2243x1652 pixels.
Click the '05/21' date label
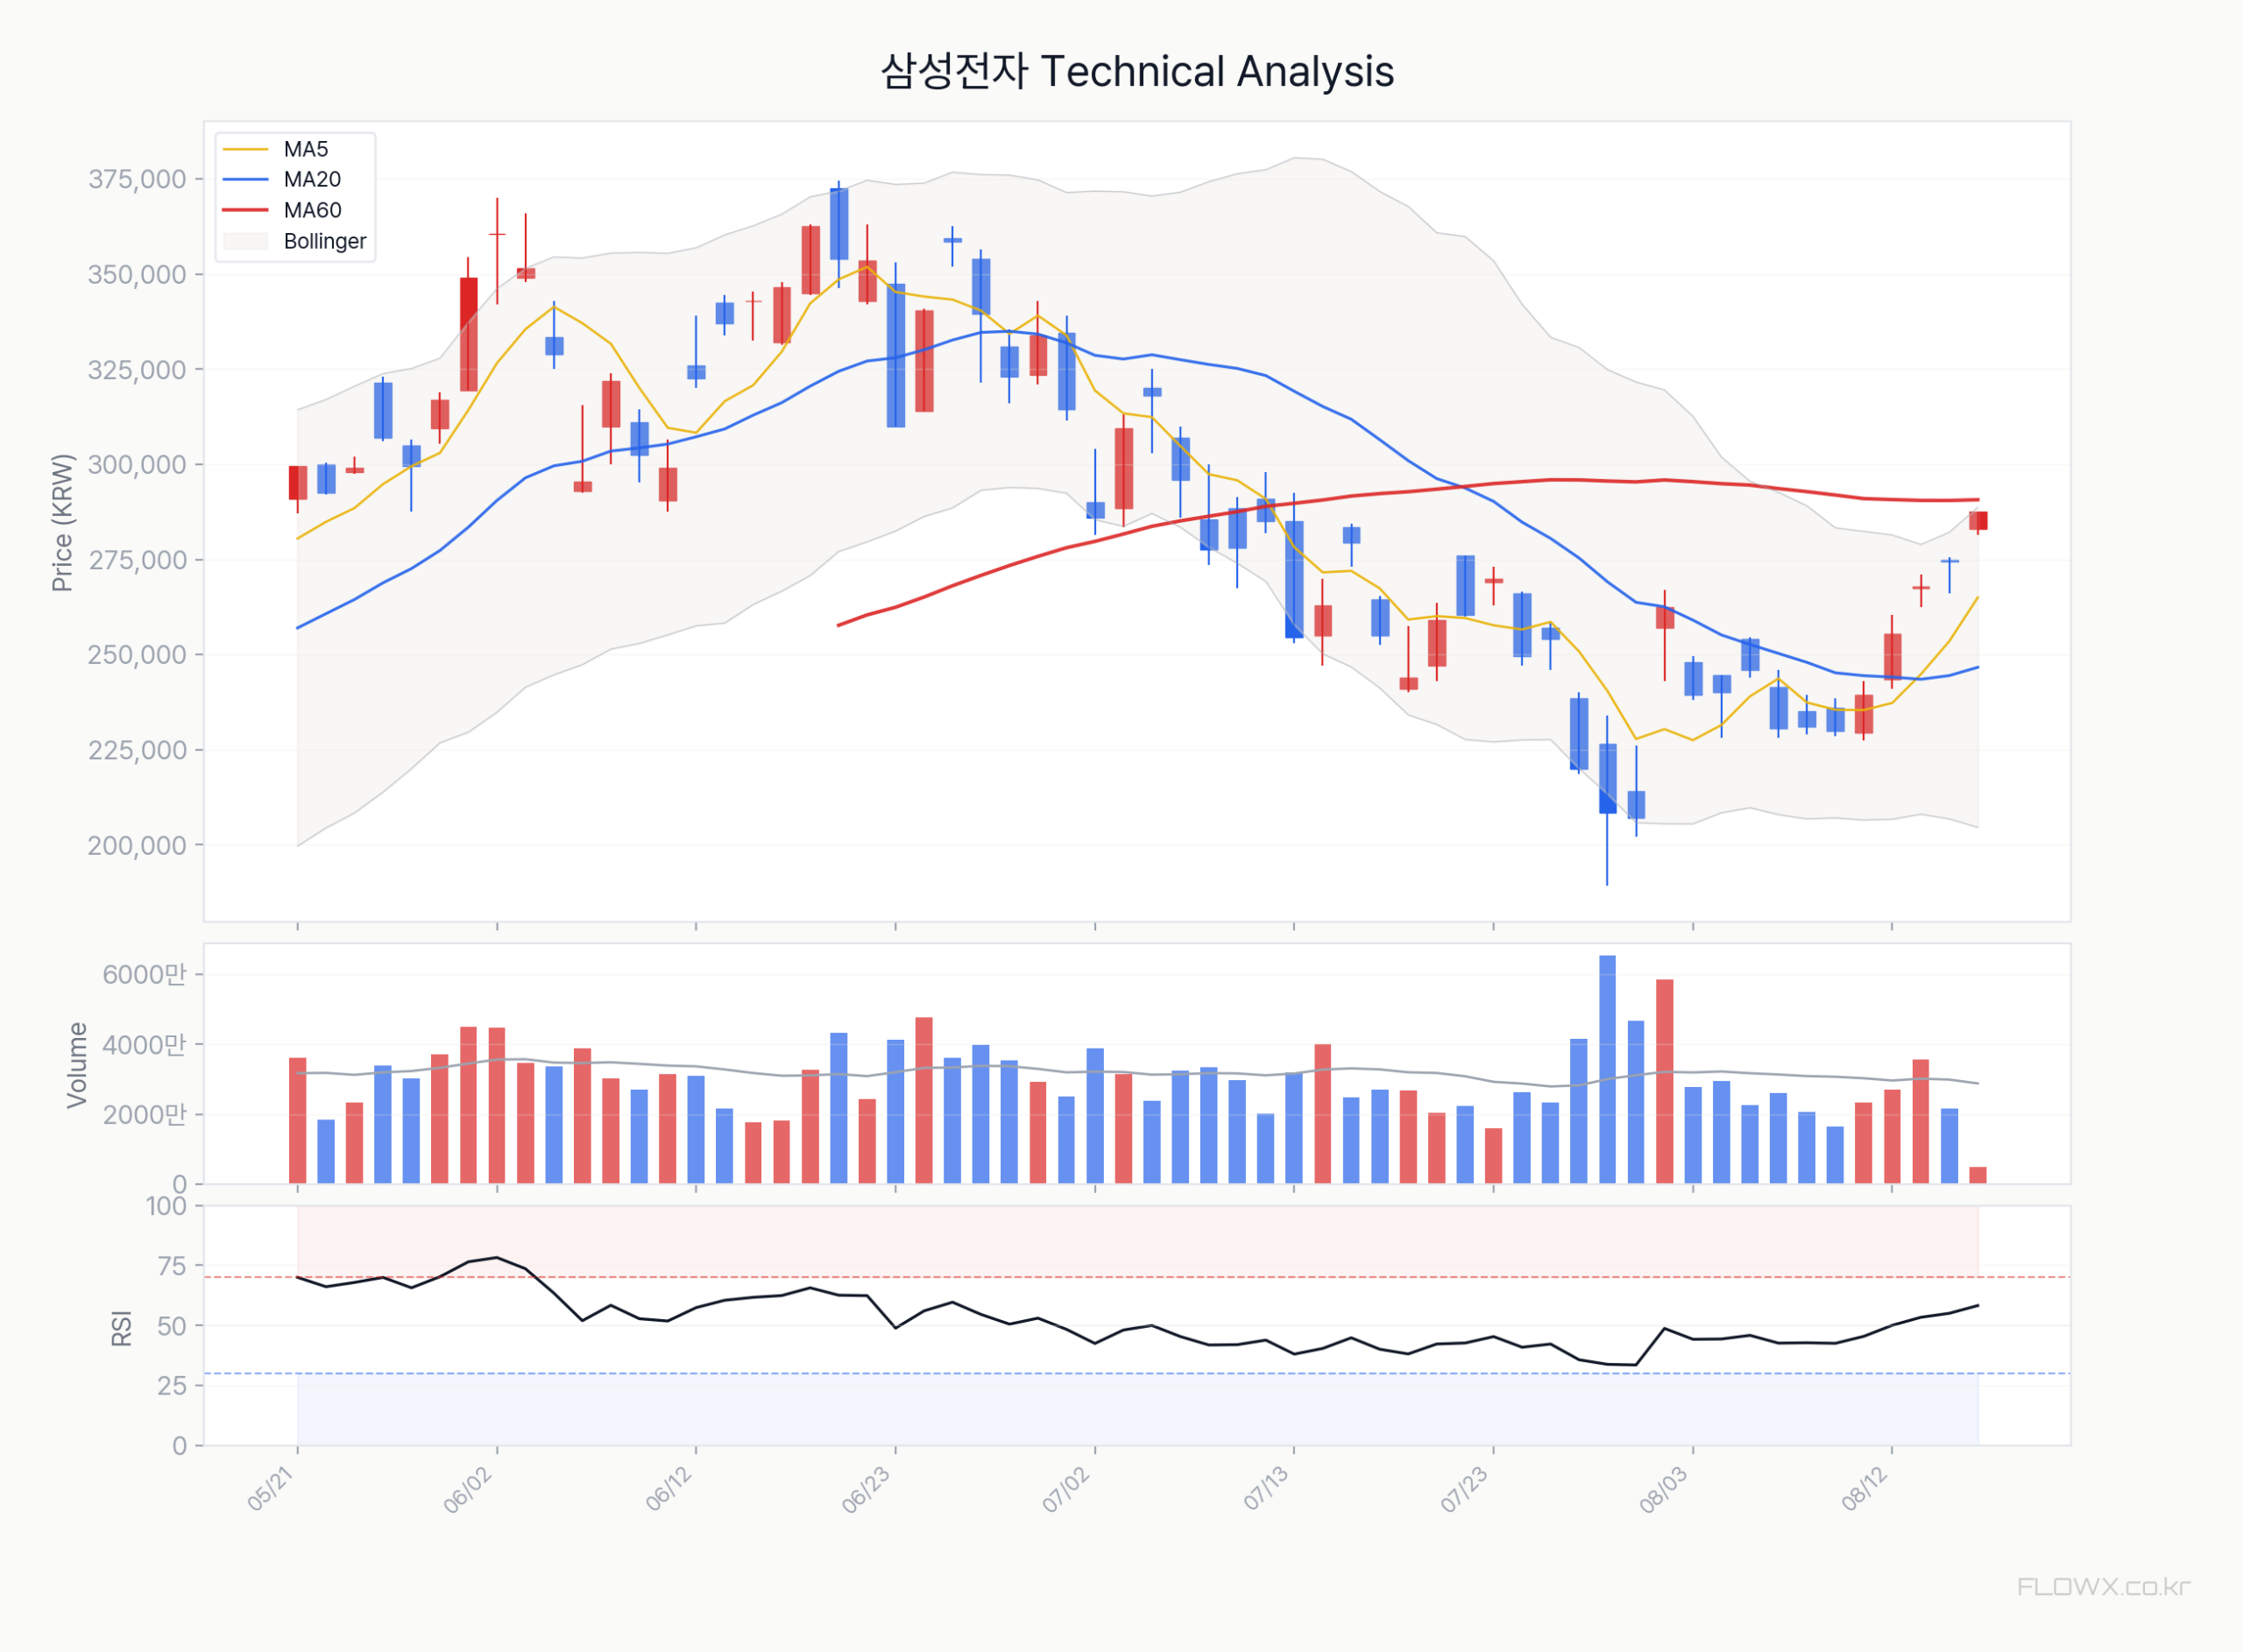(x=271, y=1489)
